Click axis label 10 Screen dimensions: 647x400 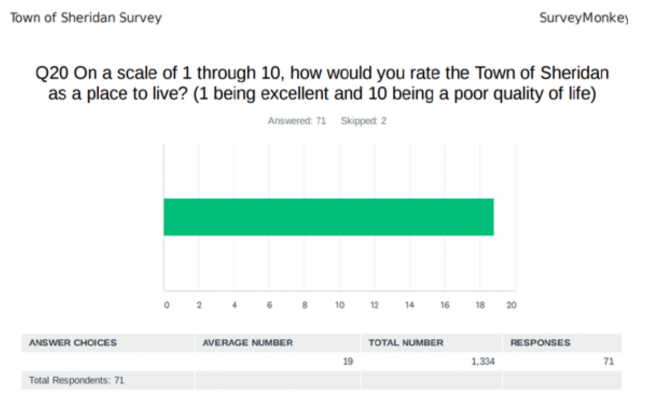340,305
